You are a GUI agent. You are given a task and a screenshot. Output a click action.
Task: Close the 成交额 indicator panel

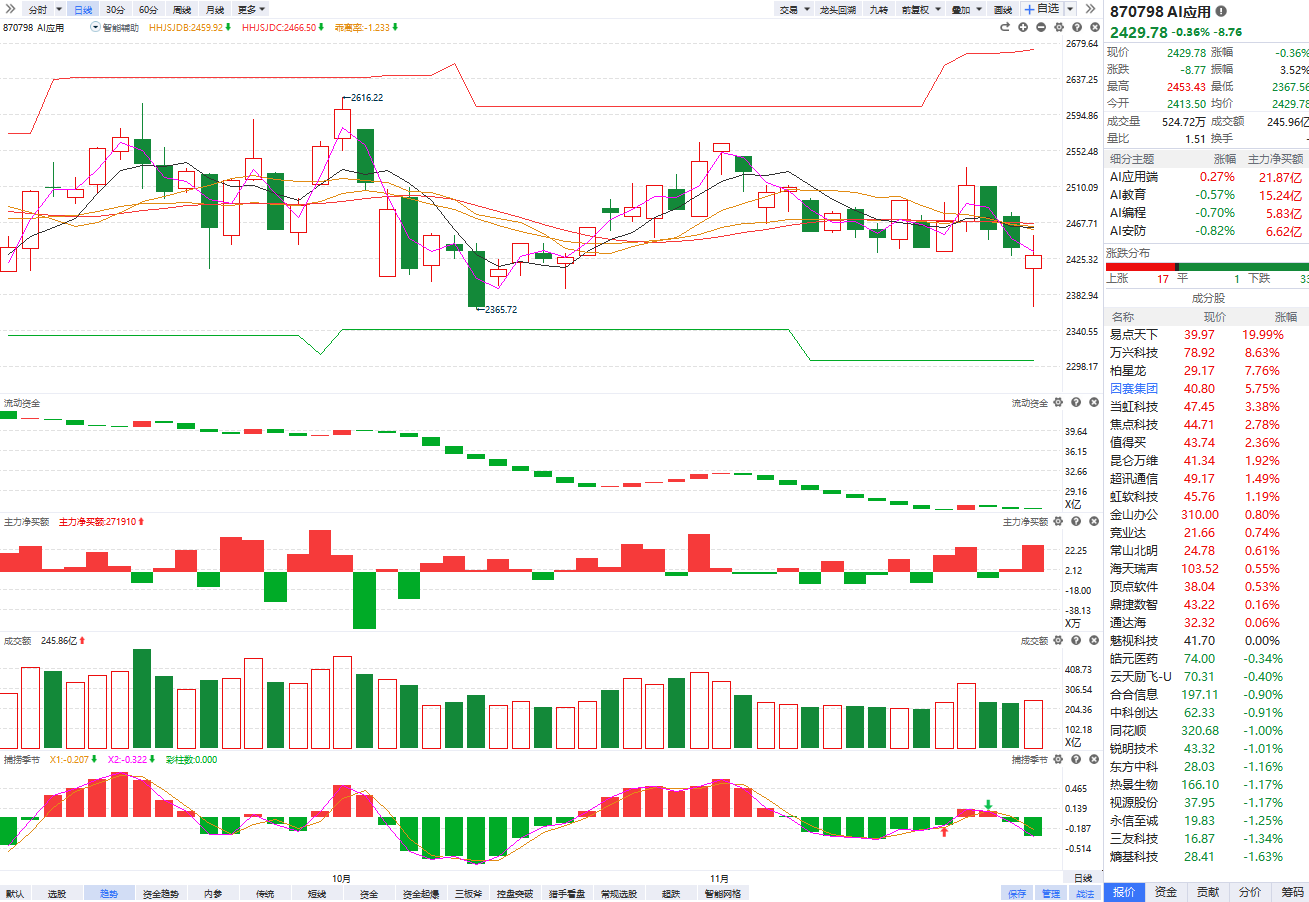[x=1092, y=641]
